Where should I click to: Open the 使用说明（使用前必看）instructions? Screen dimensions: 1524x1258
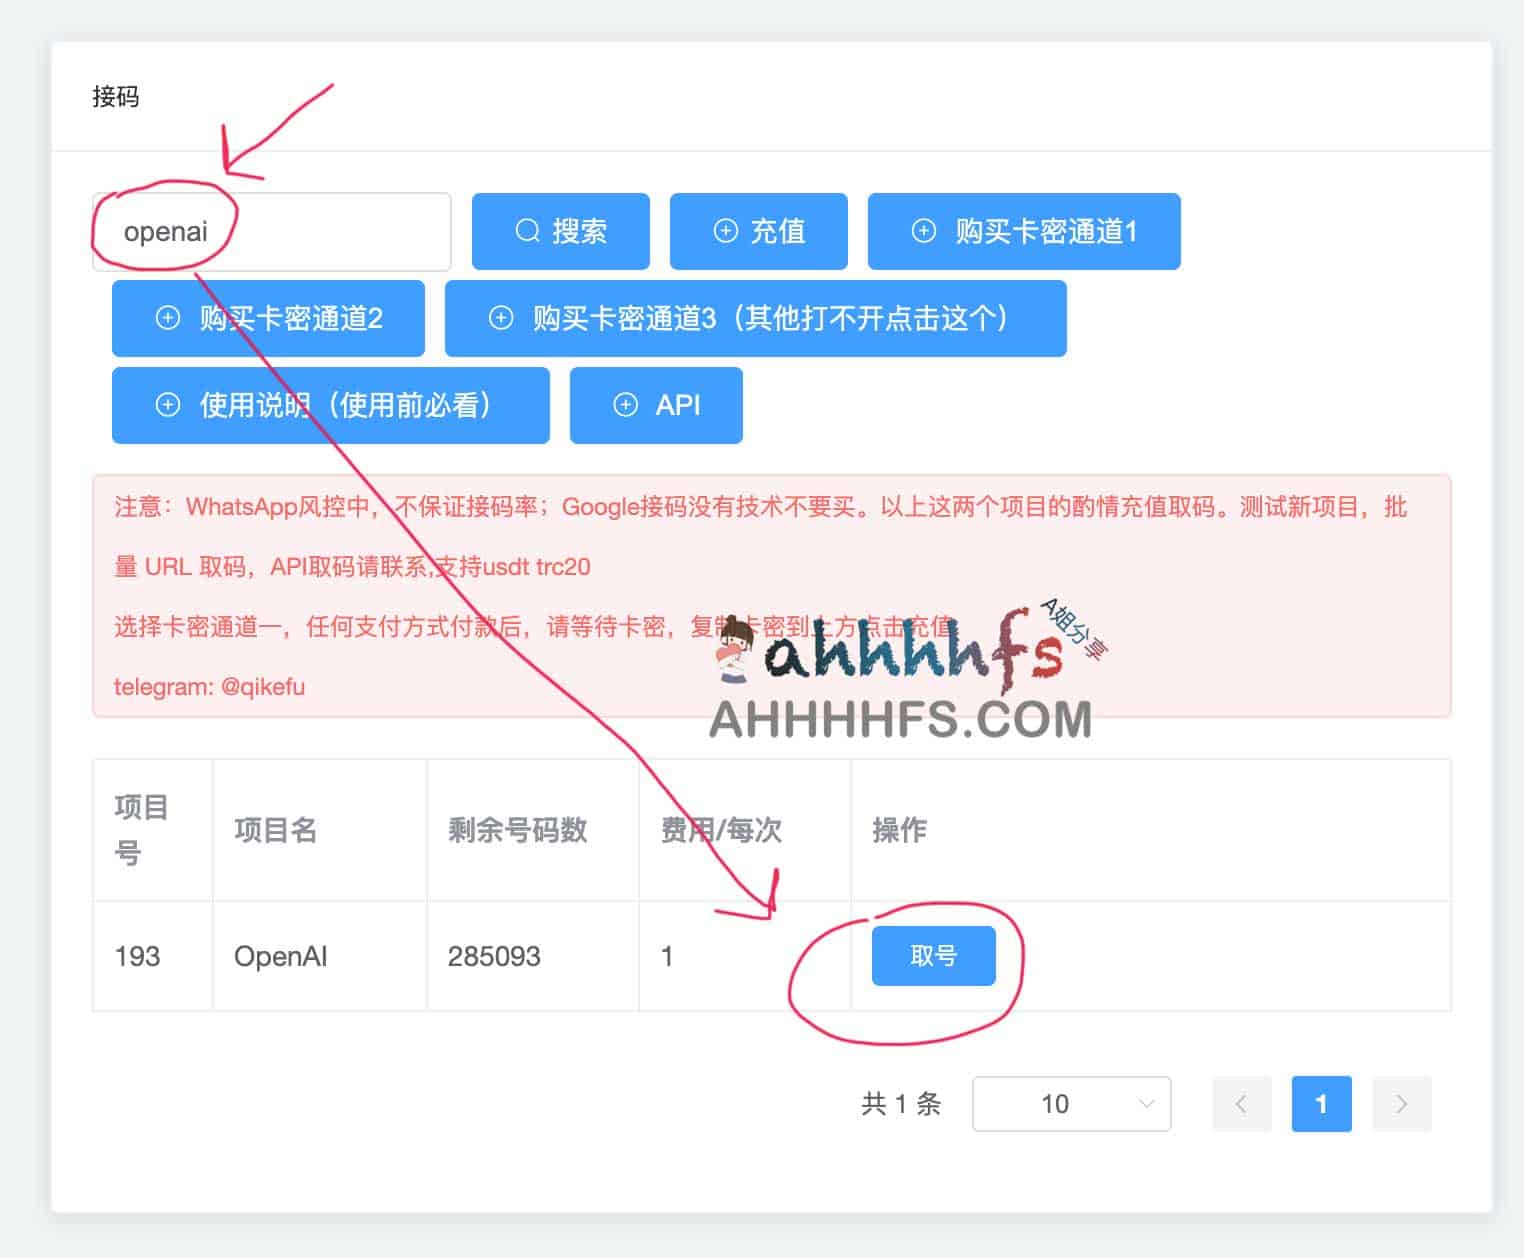coord(345,405)
